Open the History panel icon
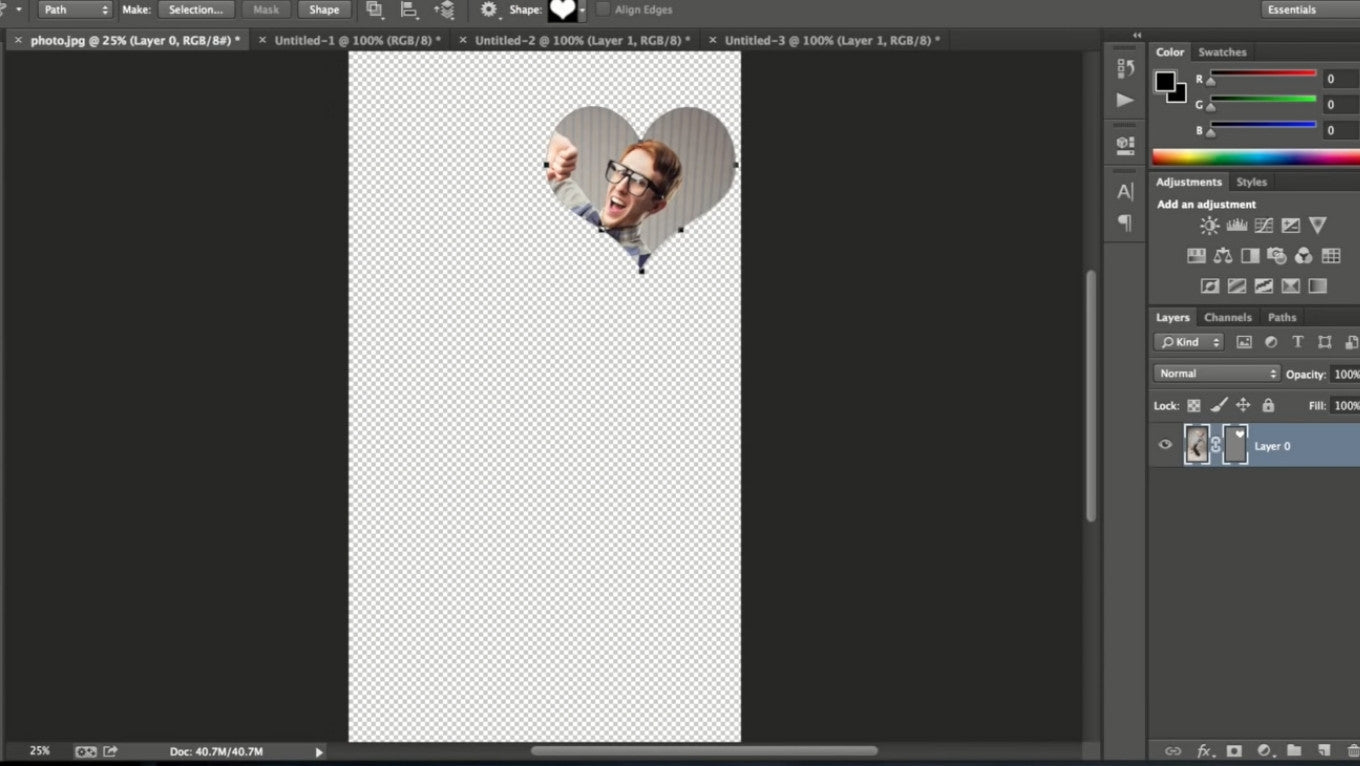 pos(1125,68)
